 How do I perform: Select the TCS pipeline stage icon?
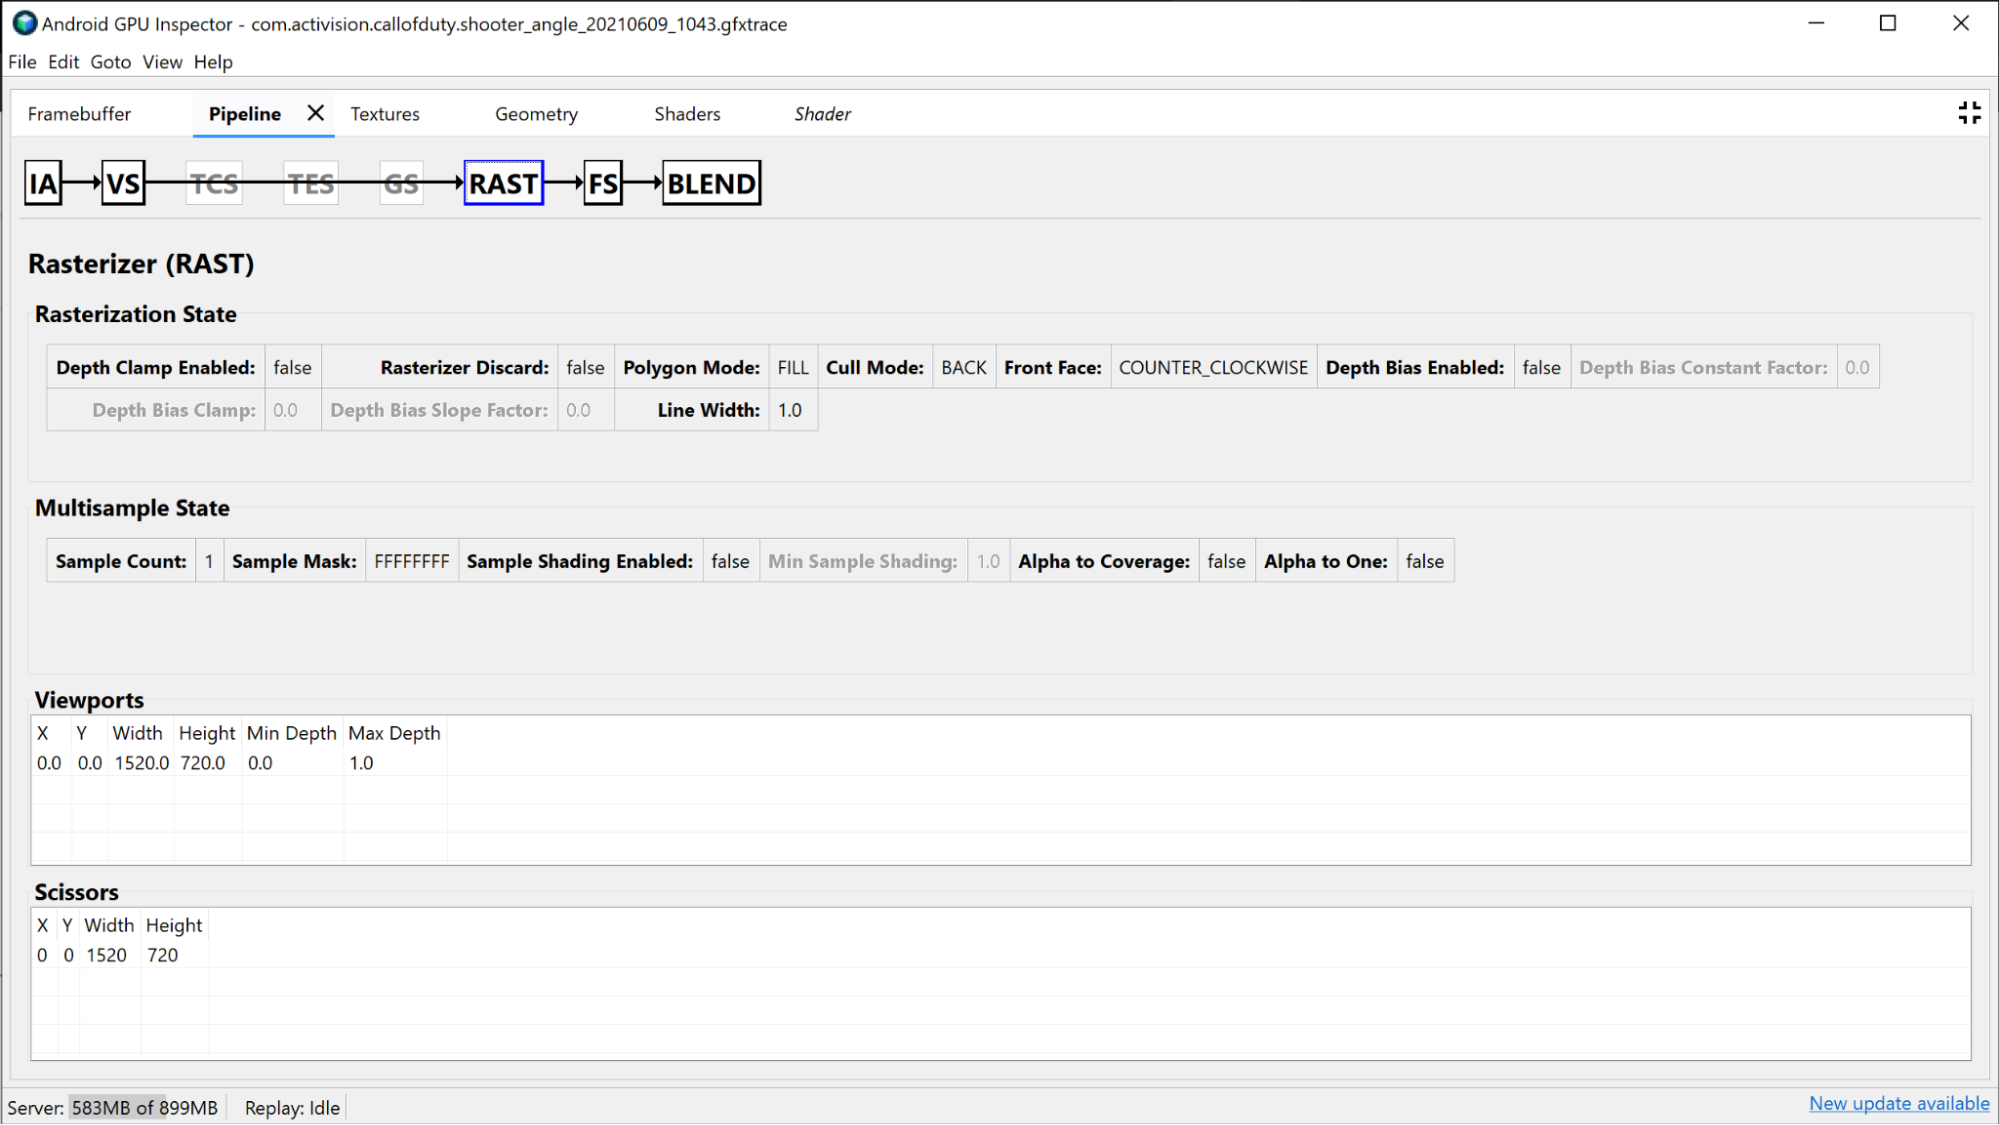214,183
